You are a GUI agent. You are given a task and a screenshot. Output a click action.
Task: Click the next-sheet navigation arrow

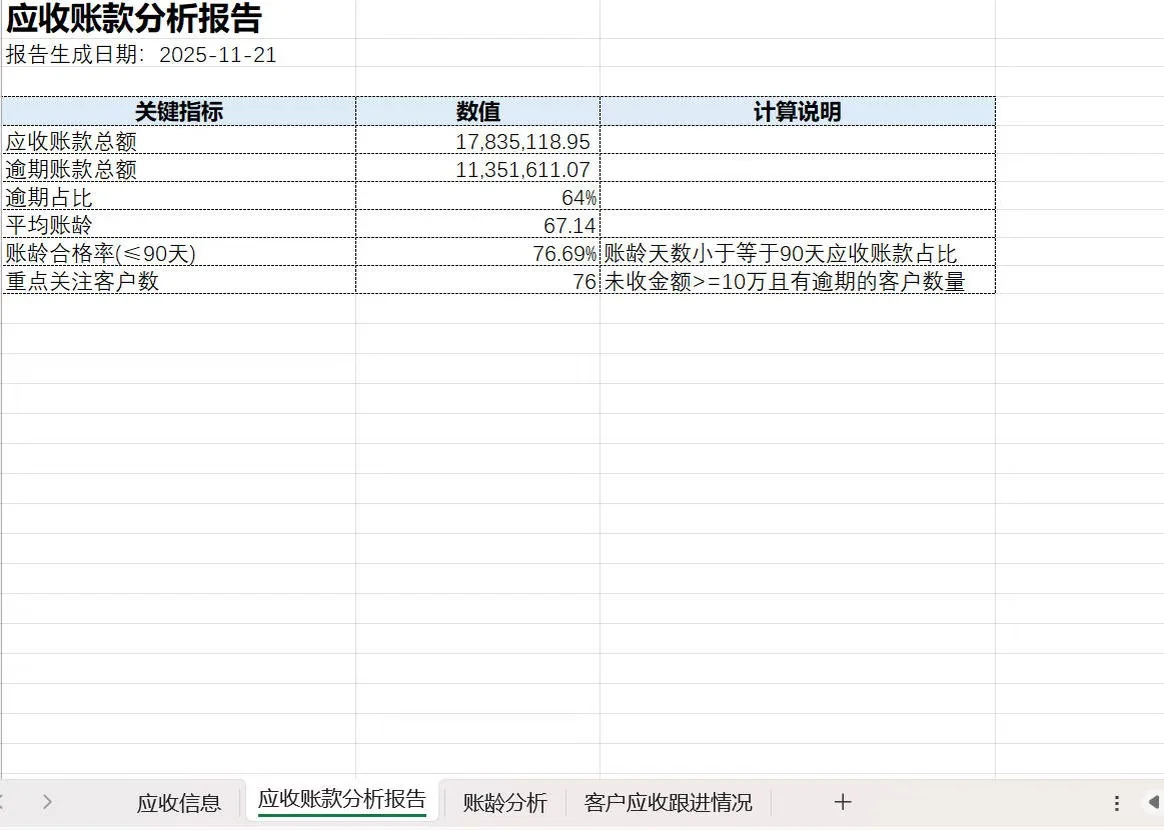(48, 802)
